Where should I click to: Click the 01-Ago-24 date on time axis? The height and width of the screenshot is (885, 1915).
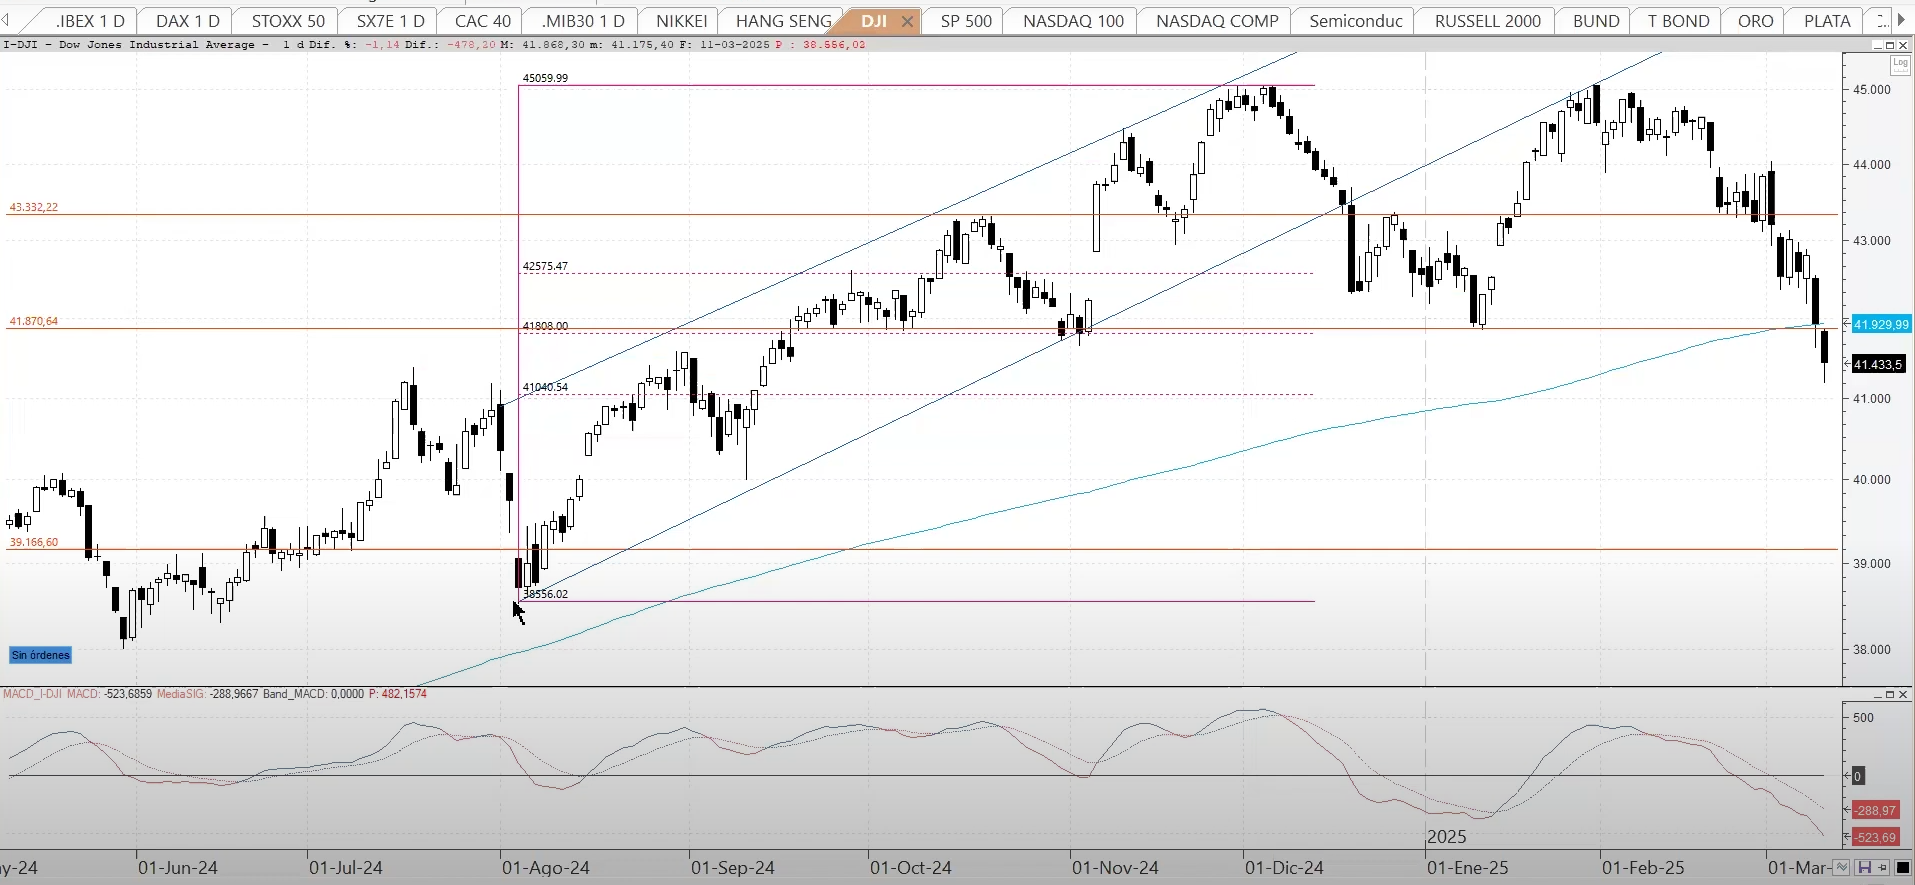(x=545, y=868)
